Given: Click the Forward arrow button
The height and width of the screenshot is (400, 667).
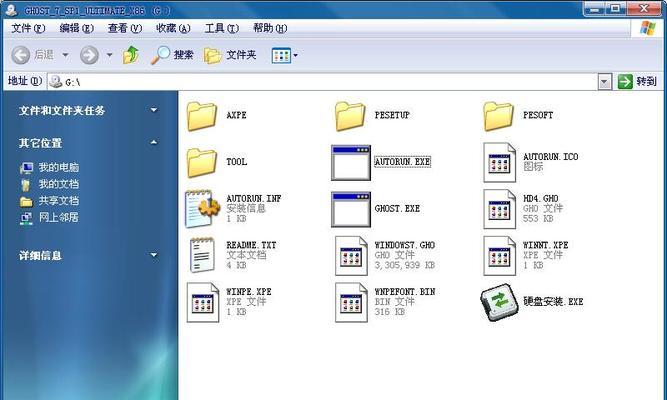Looking at the screenshot, I should pyautogui.click(x=89, y=55).
